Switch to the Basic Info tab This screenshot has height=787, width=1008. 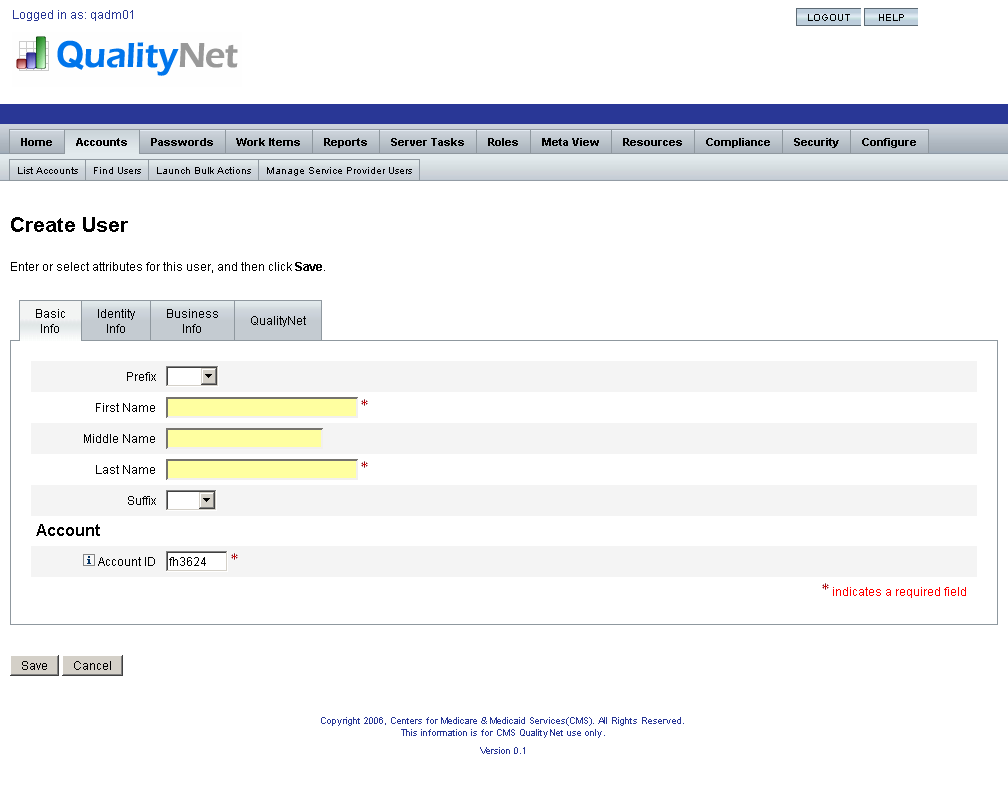pyautogui.click(x=50, y=321)
